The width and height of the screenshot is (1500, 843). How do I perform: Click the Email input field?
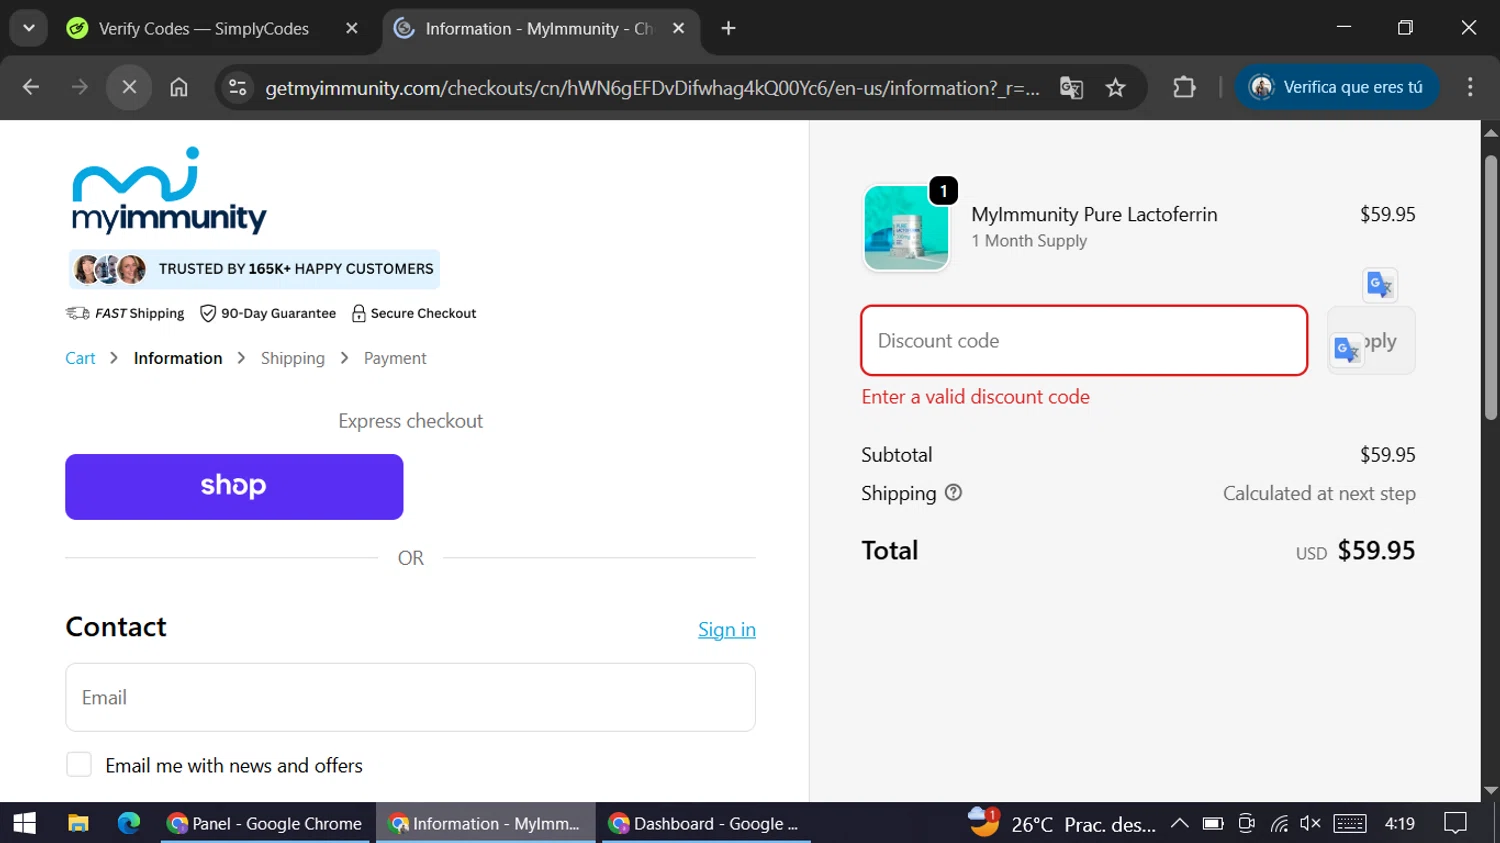tap(410, 697)
